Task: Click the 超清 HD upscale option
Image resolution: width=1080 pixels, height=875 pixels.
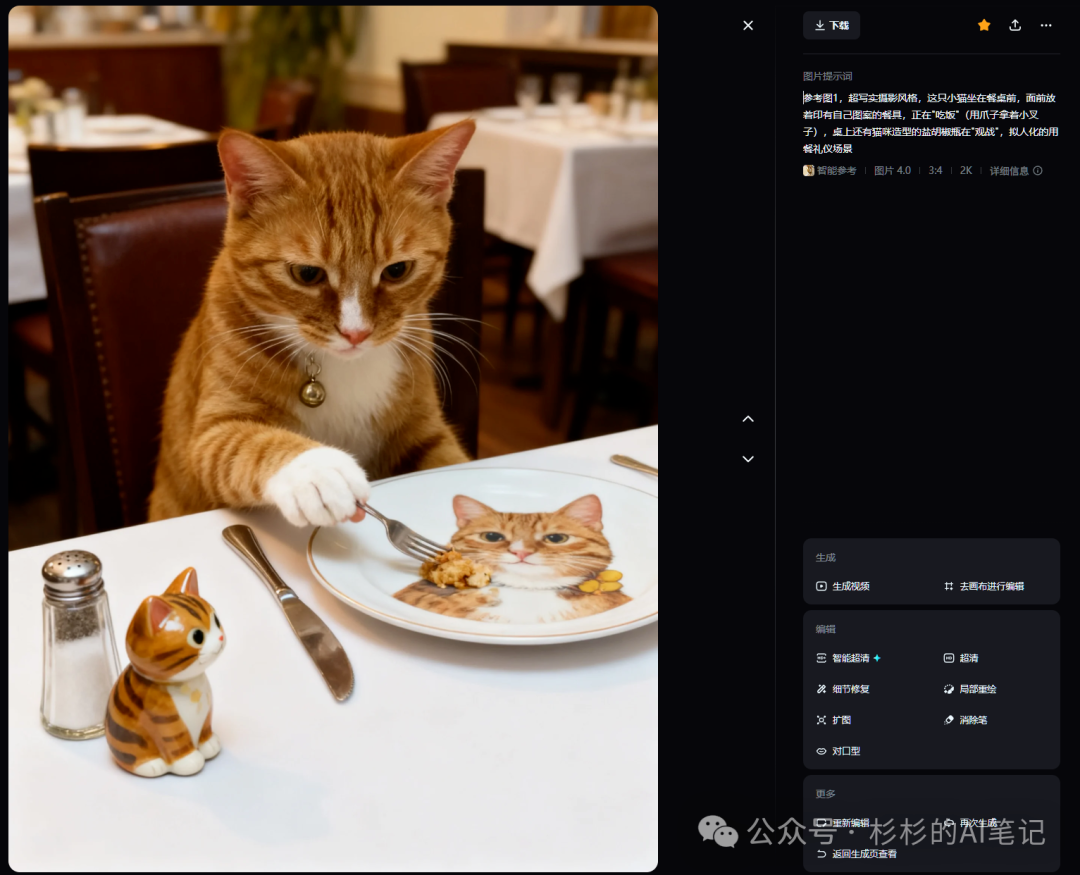Action: click(961, 658)
